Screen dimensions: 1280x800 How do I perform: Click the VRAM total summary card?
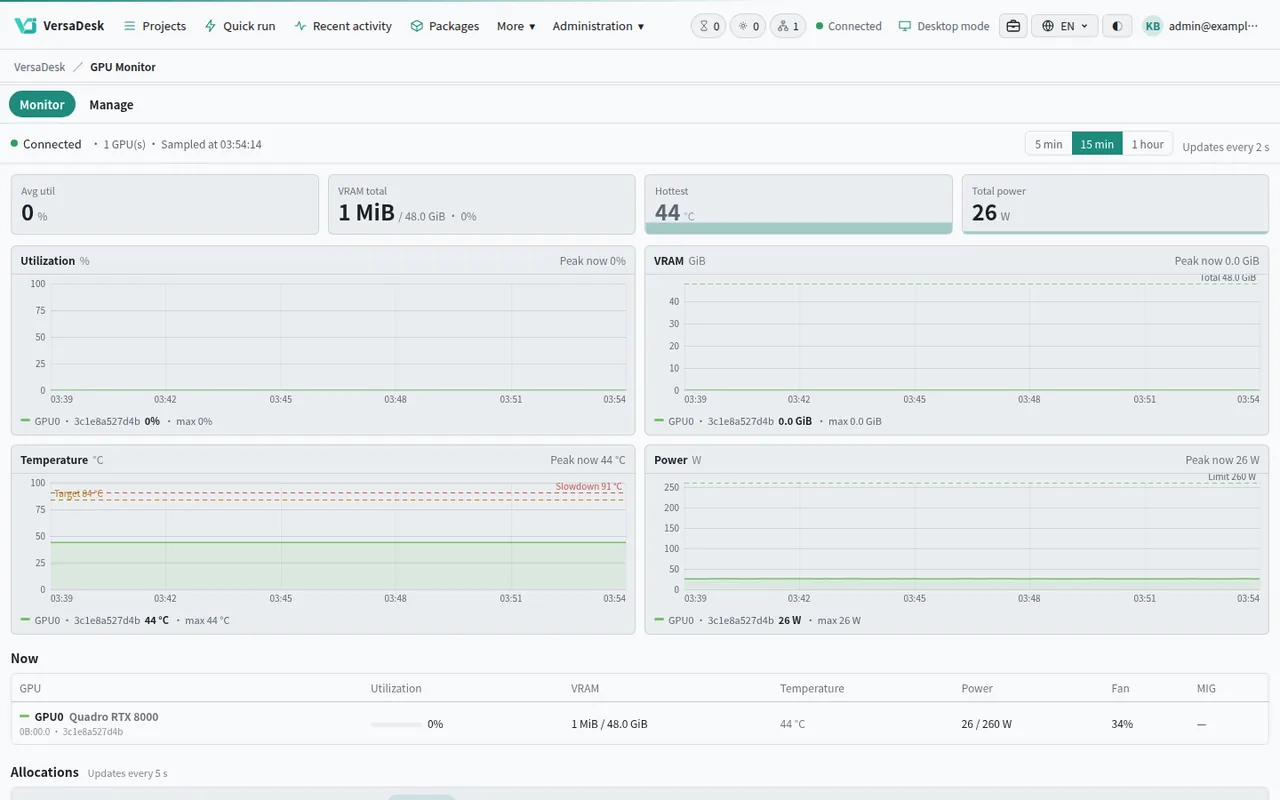pyautogui.click(x=482, y=205)
